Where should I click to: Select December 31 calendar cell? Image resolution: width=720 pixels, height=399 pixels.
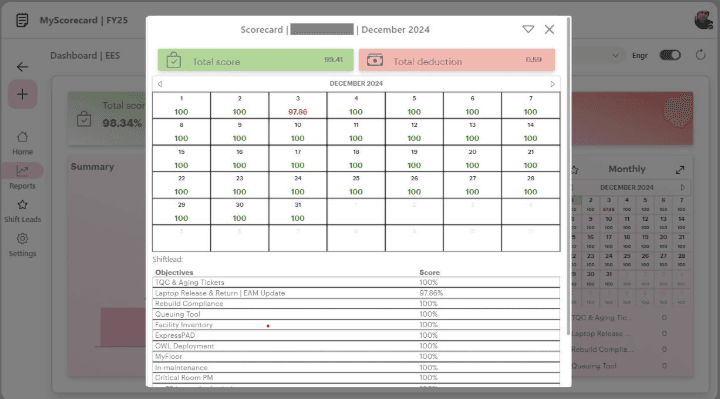298,211
